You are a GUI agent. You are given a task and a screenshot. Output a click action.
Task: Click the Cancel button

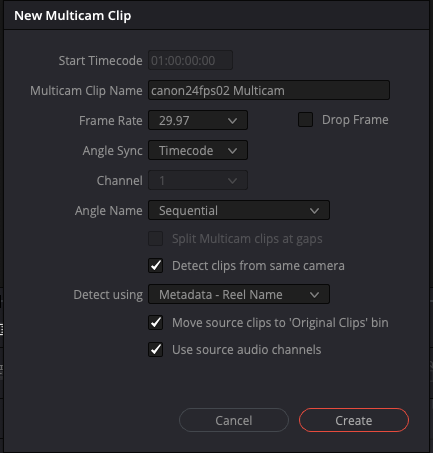[x=234, y=420]
